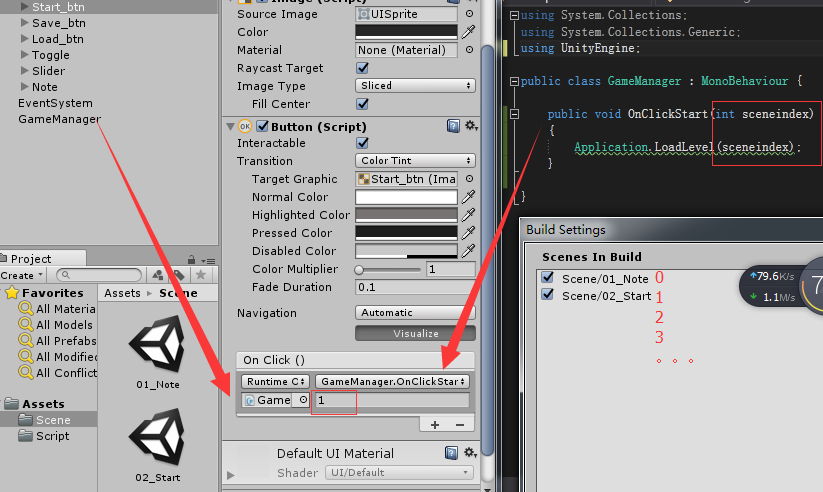The height and width of the screenshot is (492, 823).
Task: Use eyedropper for Pressed Color
Action: point(468,233)
